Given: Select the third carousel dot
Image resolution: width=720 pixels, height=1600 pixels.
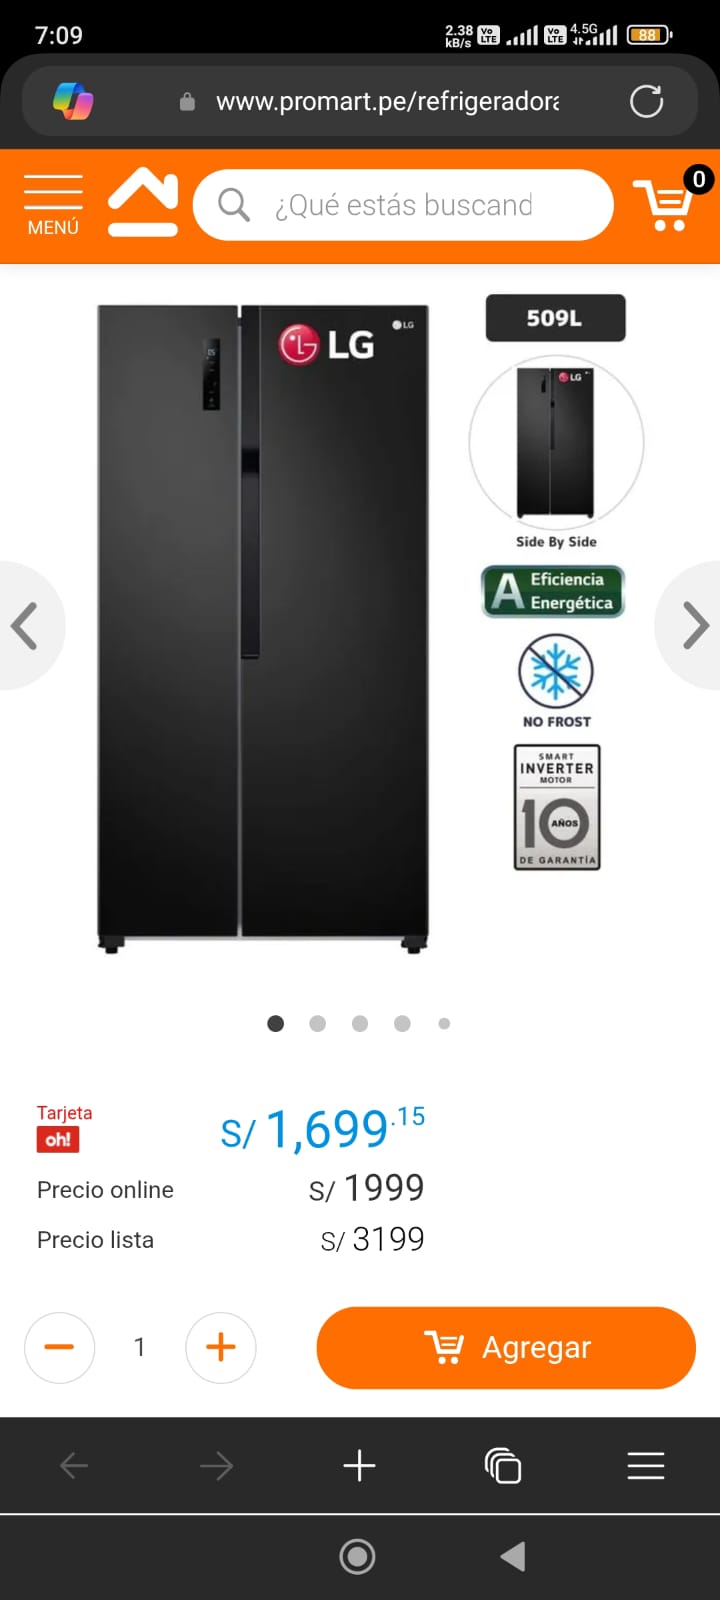Looking at the screenshot, I should [x=360, y=1023].
